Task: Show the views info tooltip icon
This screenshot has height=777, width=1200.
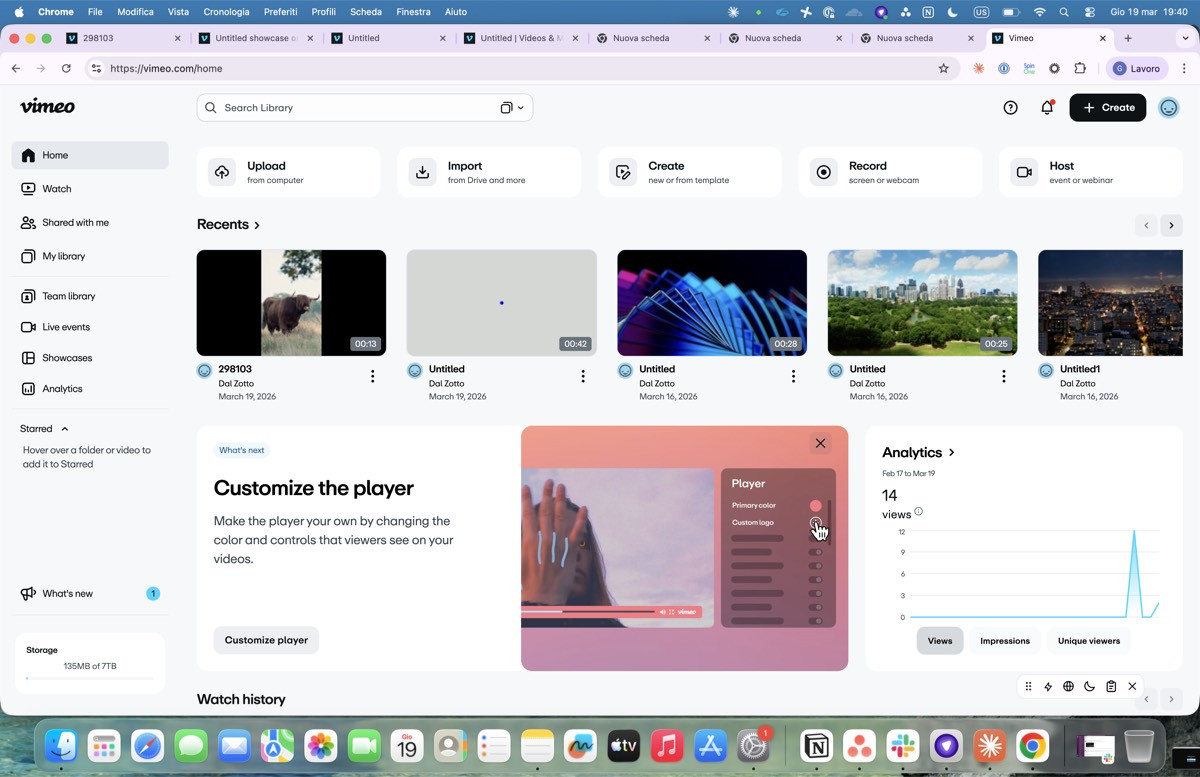Action: pyautogui.click(x=919, y=512)
